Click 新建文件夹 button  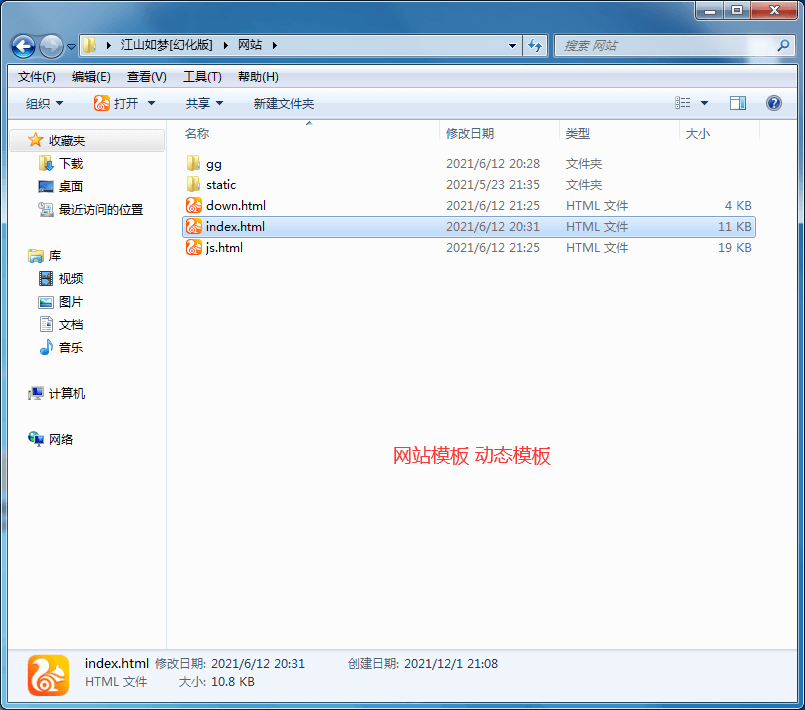click(x=283, y=104)
